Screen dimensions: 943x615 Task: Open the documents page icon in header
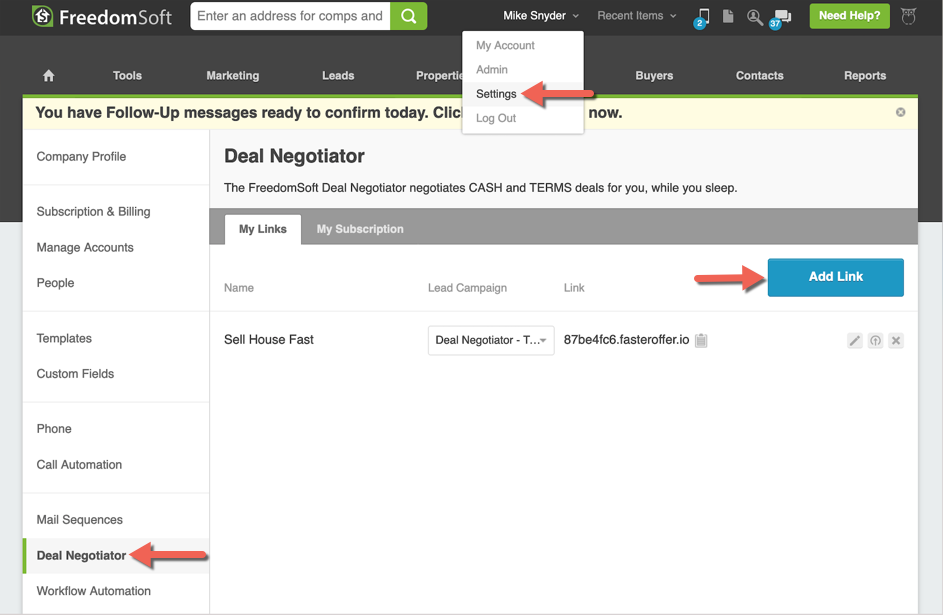tap(728, 16)
